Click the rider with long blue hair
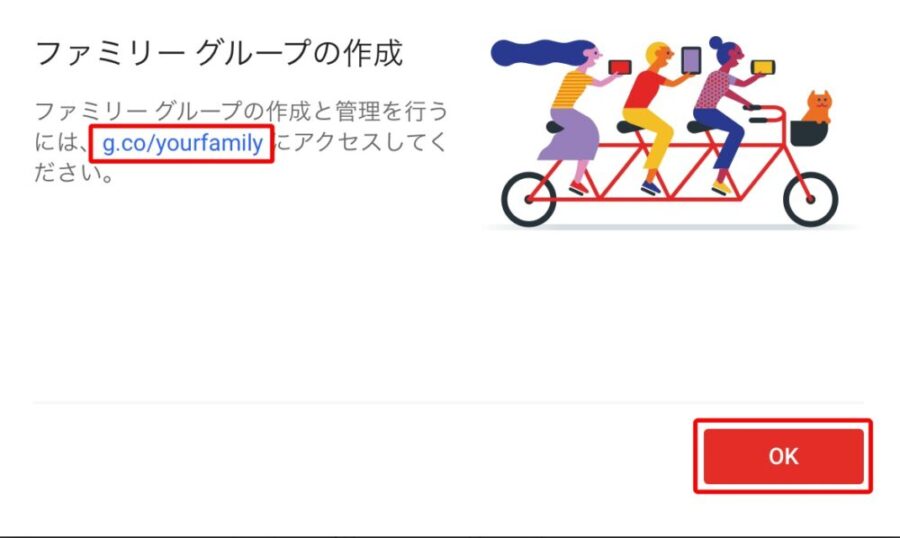The image size is (900, 538). pos(565,109)
